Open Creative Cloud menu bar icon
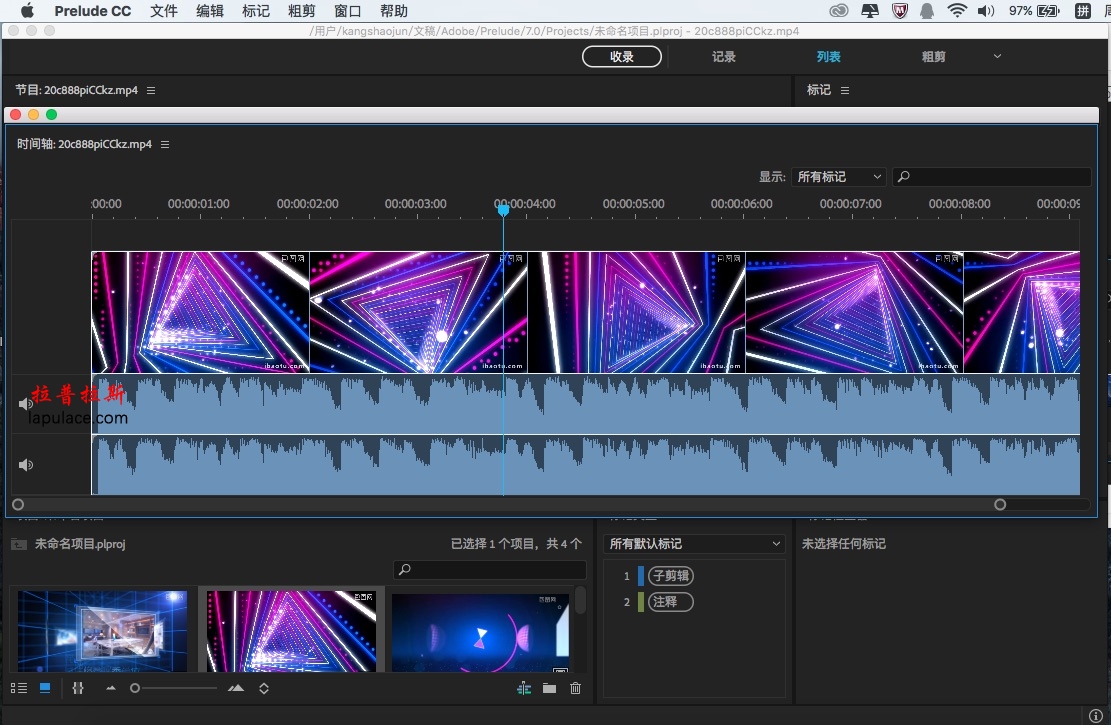1111x725 pixels. coord(839,11)
